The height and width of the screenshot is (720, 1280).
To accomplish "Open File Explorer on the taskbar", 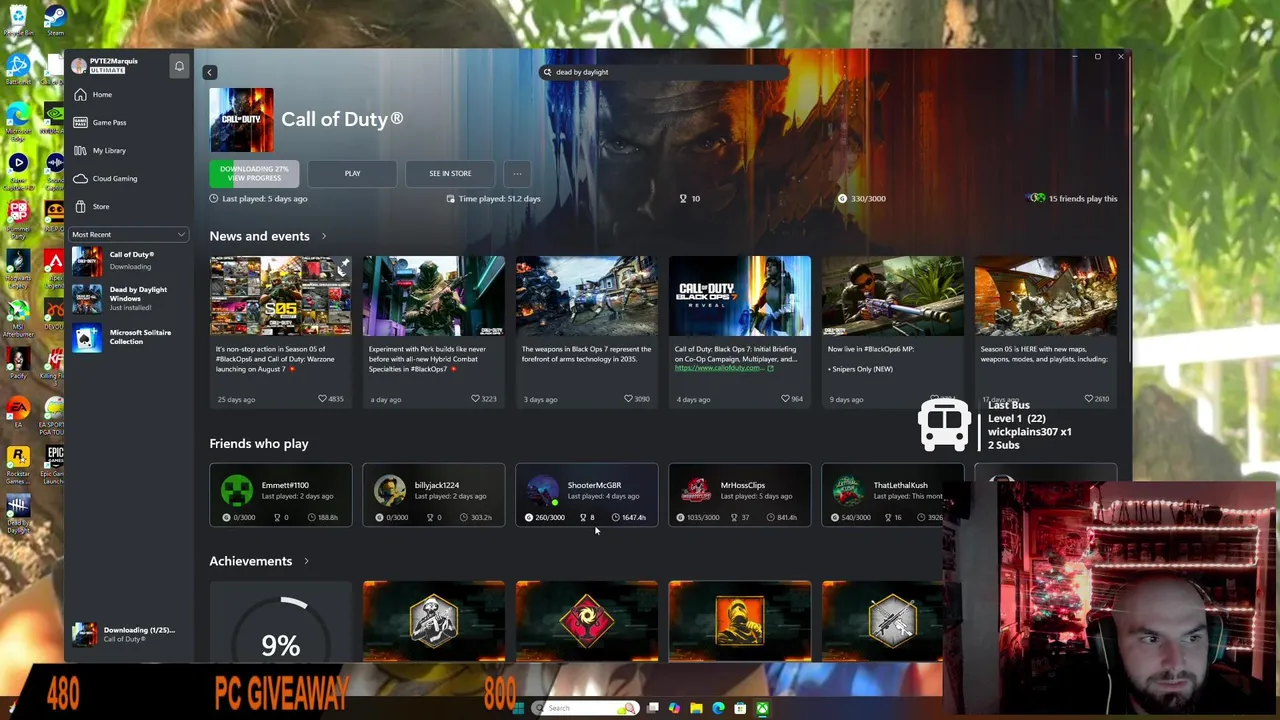I will pyautogui.click(x=696, y=708).
